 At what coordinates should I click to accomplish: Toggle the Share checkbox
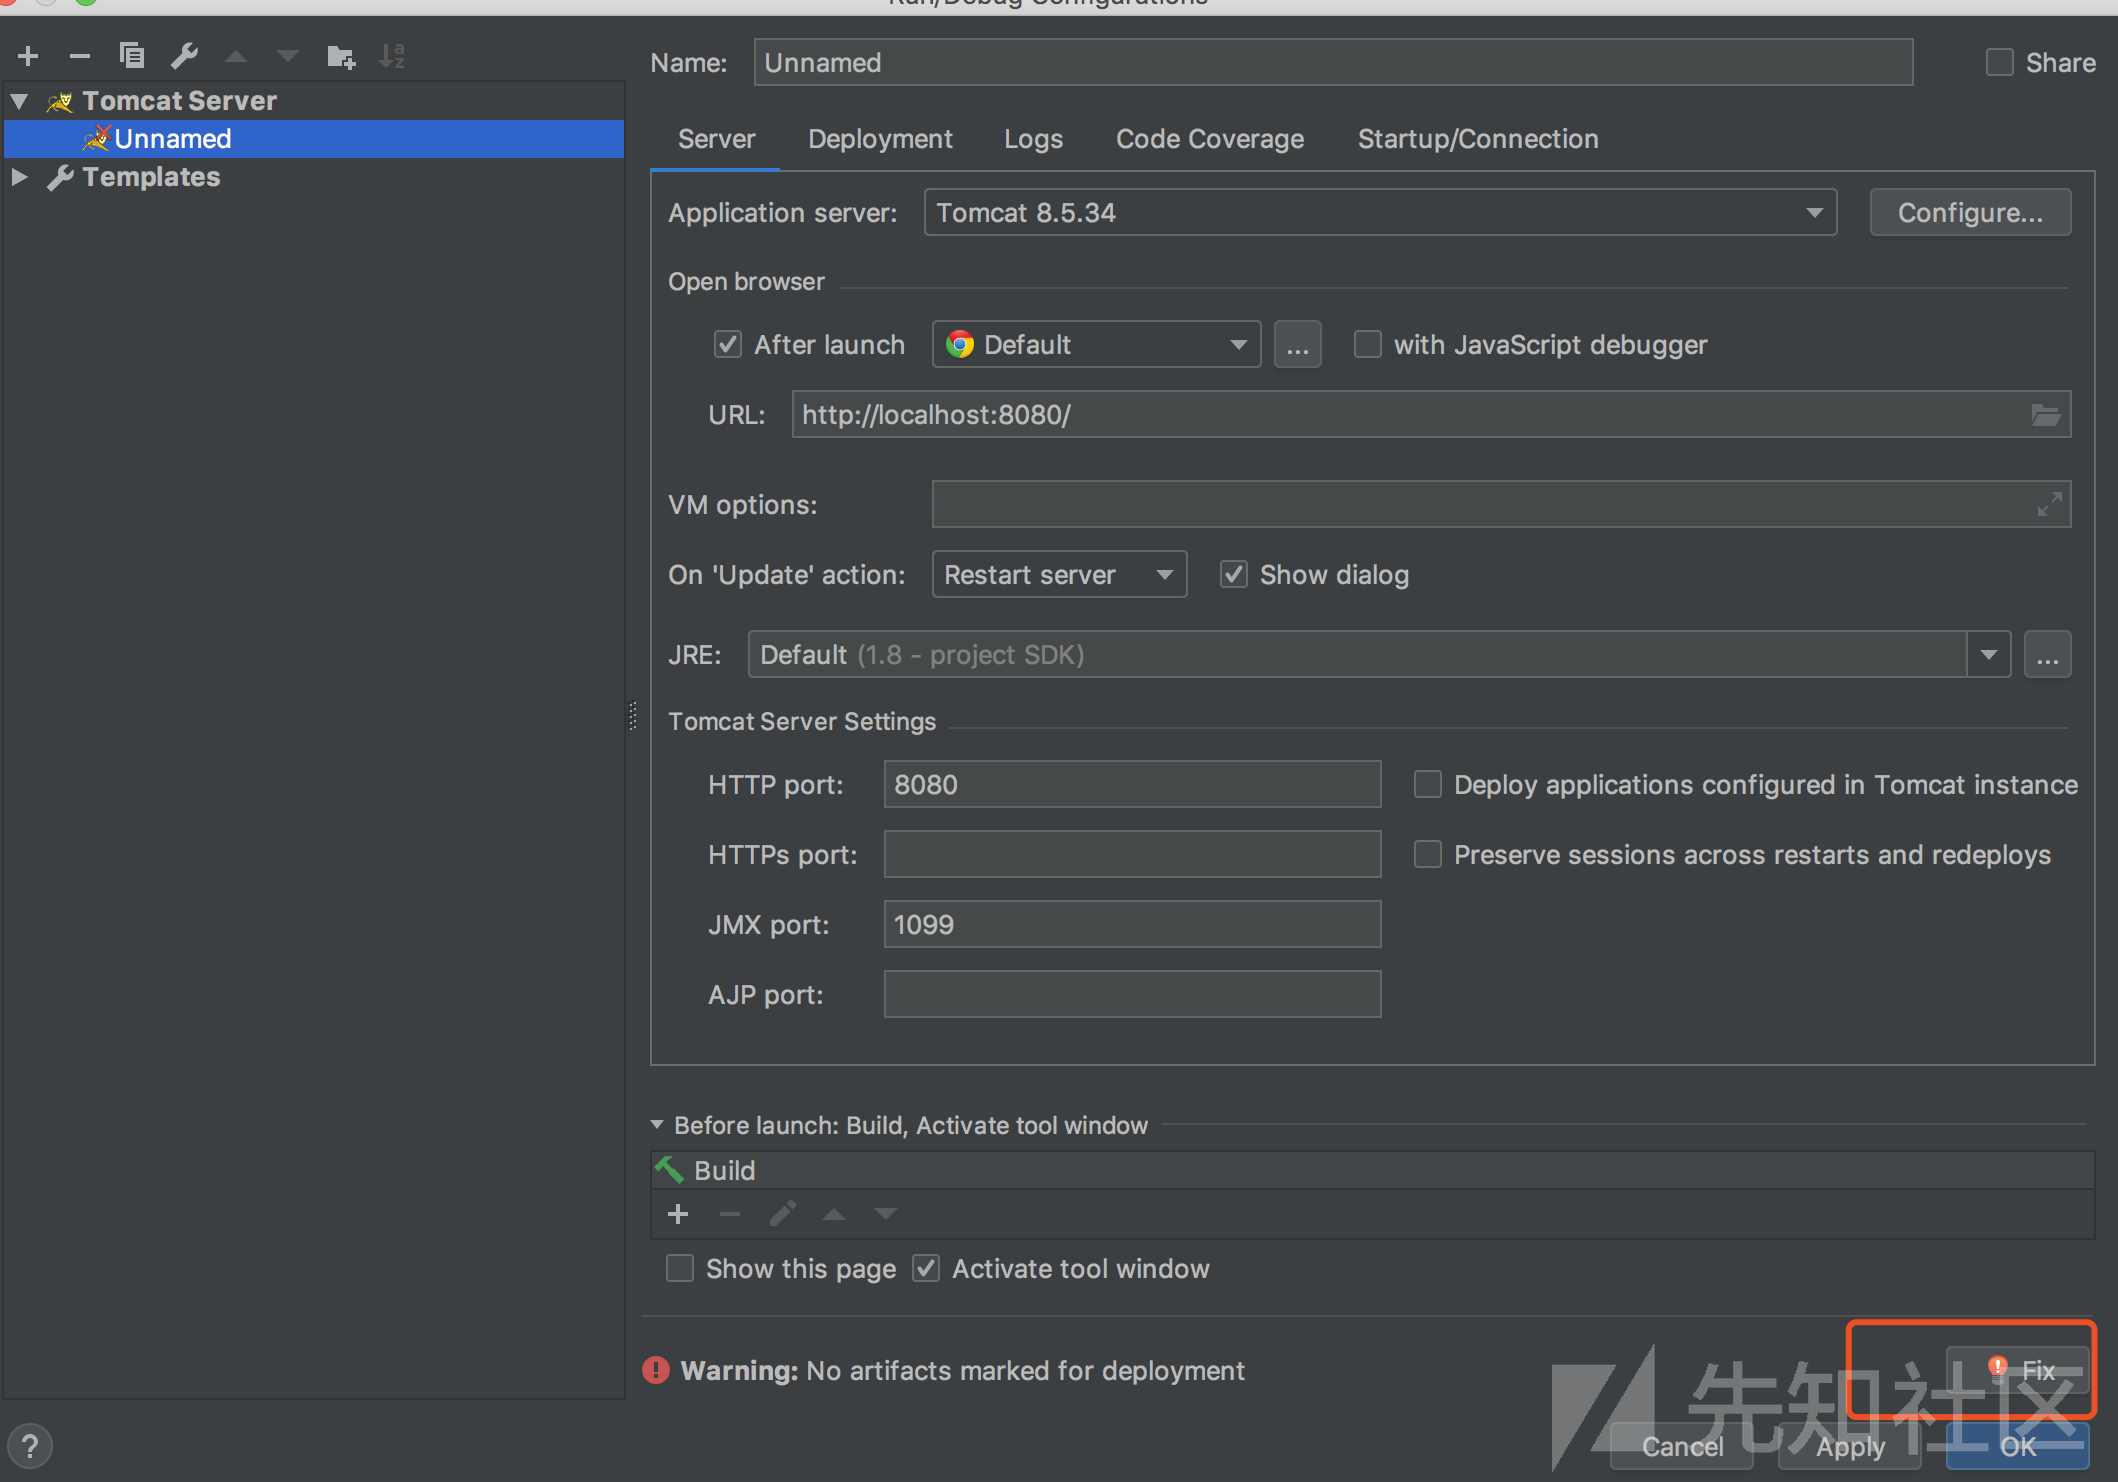pos(1999,63)
